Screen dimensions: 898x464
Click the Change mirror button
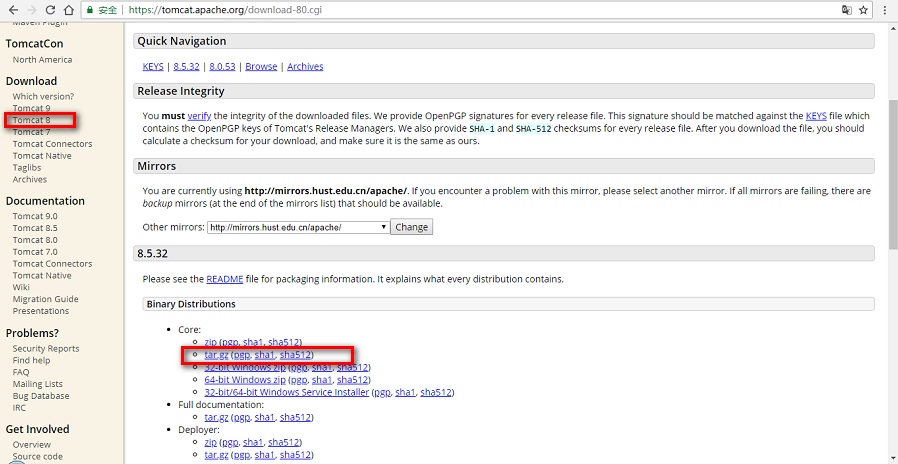tap(412, 227)
